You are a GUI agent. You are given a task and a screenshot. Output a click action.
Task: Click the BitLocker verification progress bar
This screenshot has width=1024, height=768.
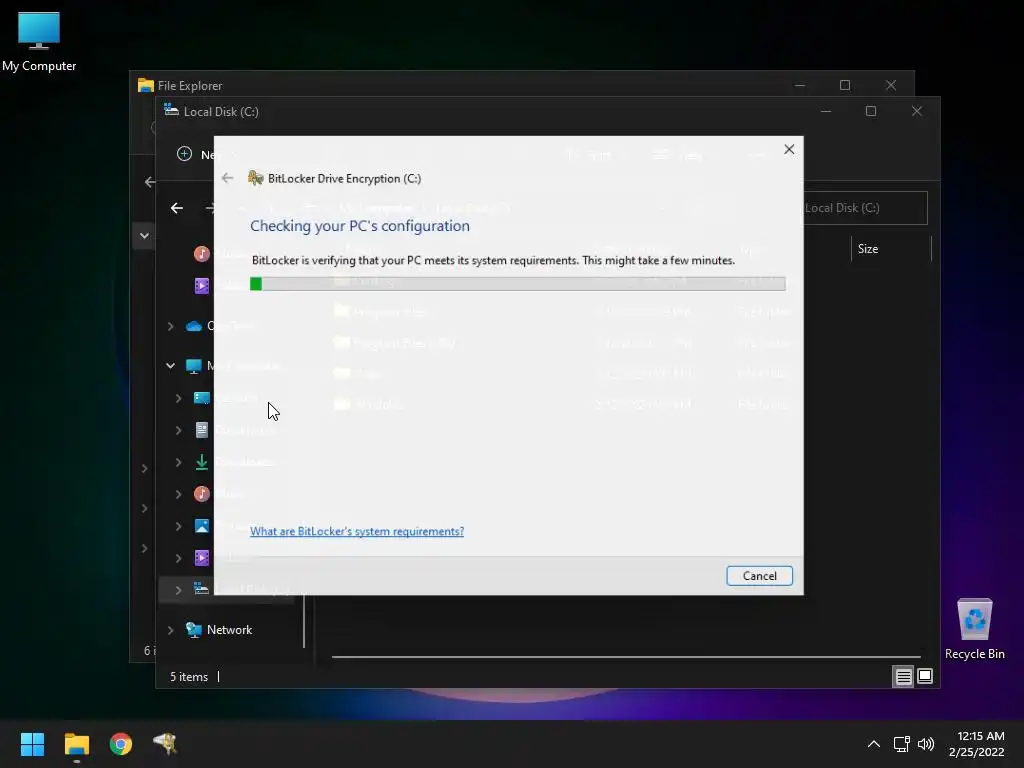click(x=517, y=283)
